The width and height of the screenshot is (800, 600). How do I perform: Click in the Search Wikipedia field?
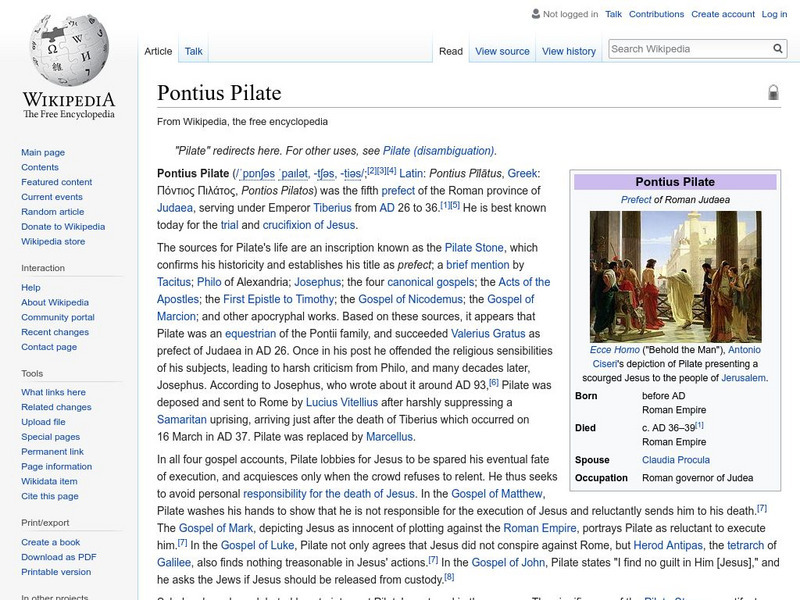click(688, 49)
